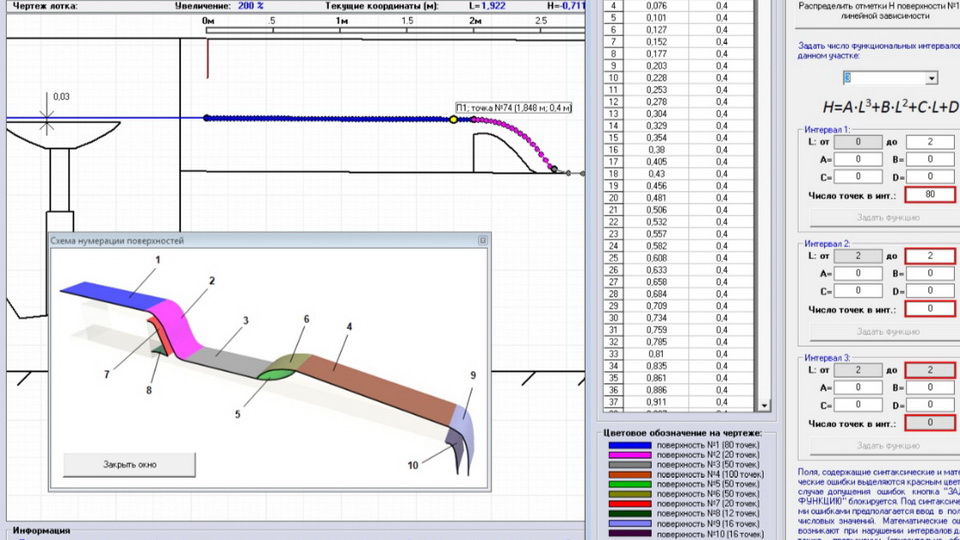960x540 pixels.
Task: Click the table scrollbar down arrow
Action: click(763, 405)
